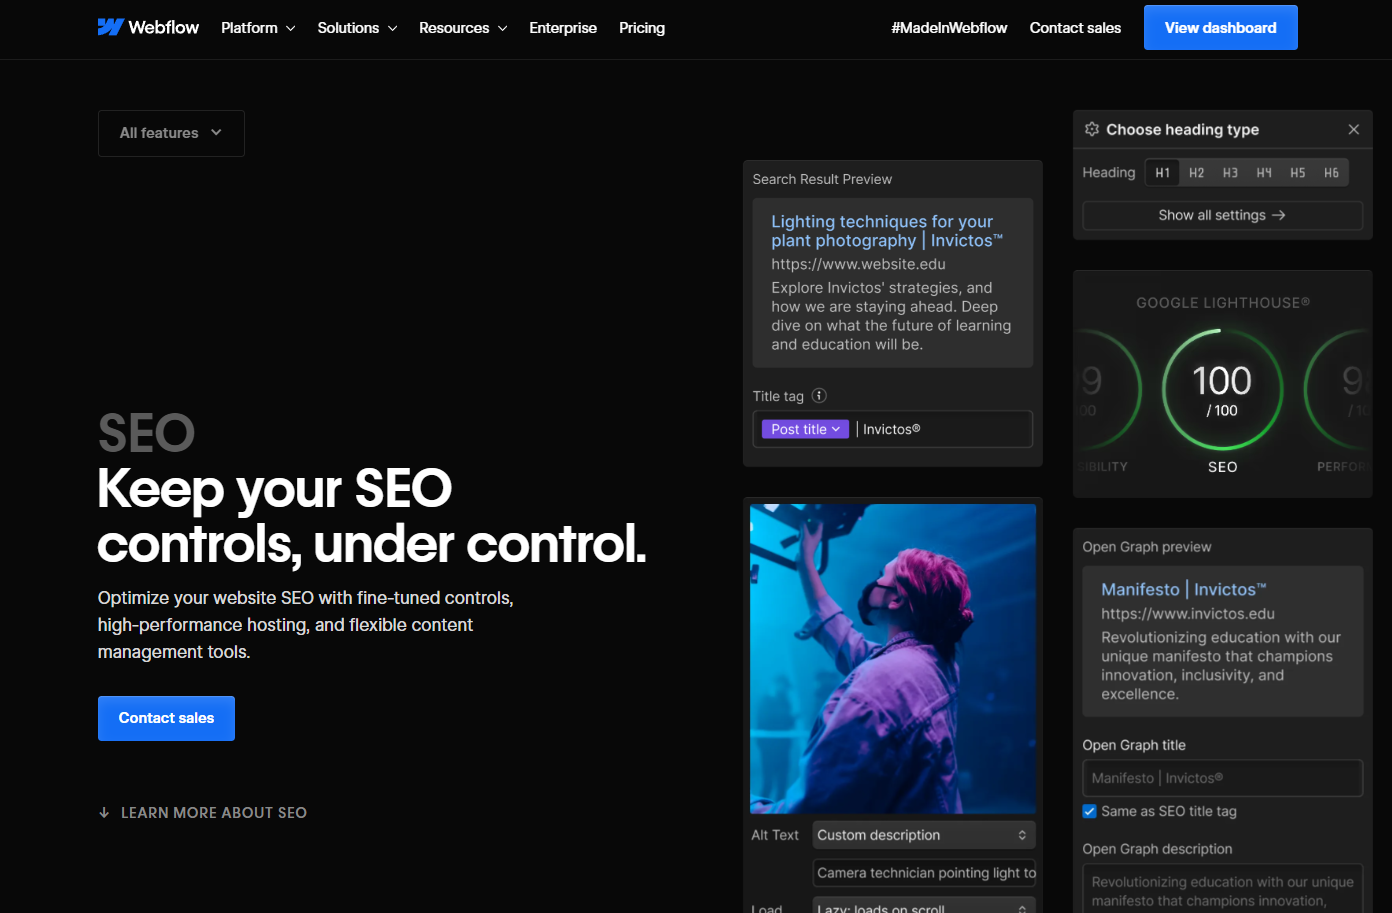Select the H2 heading option
1392x913 pixels.
(1196, 173)
